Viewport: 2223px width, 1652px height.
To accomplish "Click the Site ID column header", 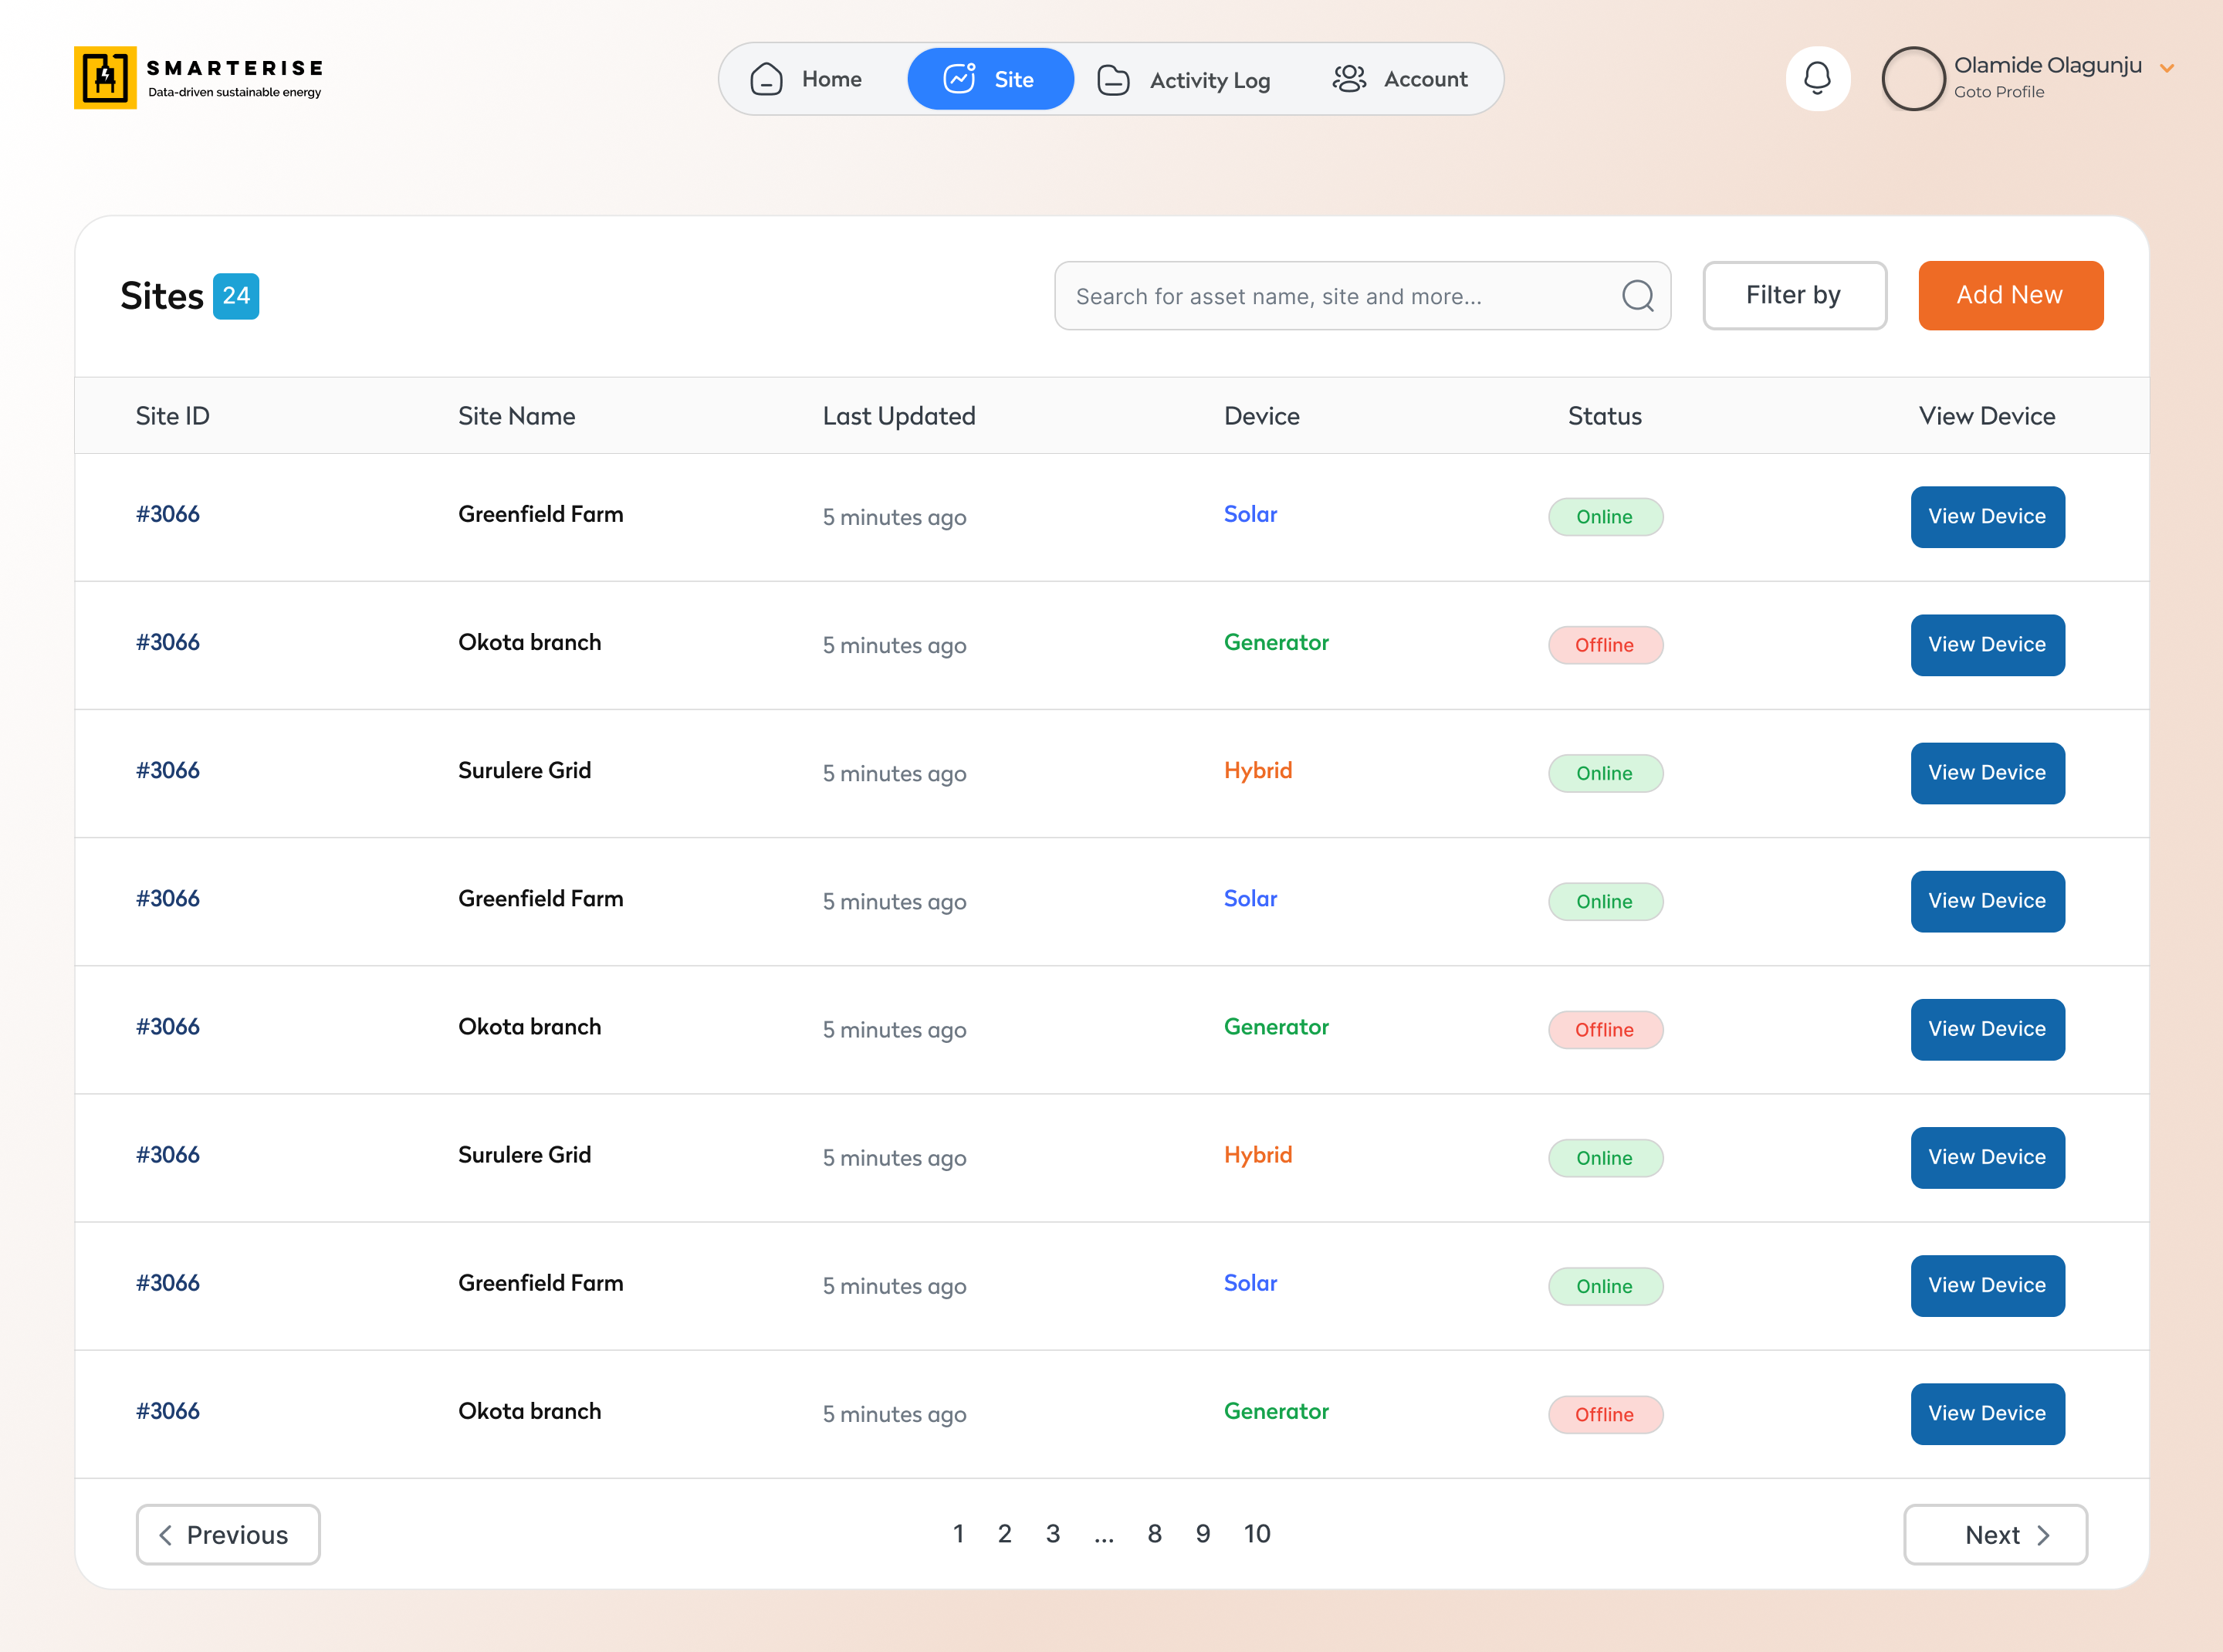I will (x=173, y=416).
